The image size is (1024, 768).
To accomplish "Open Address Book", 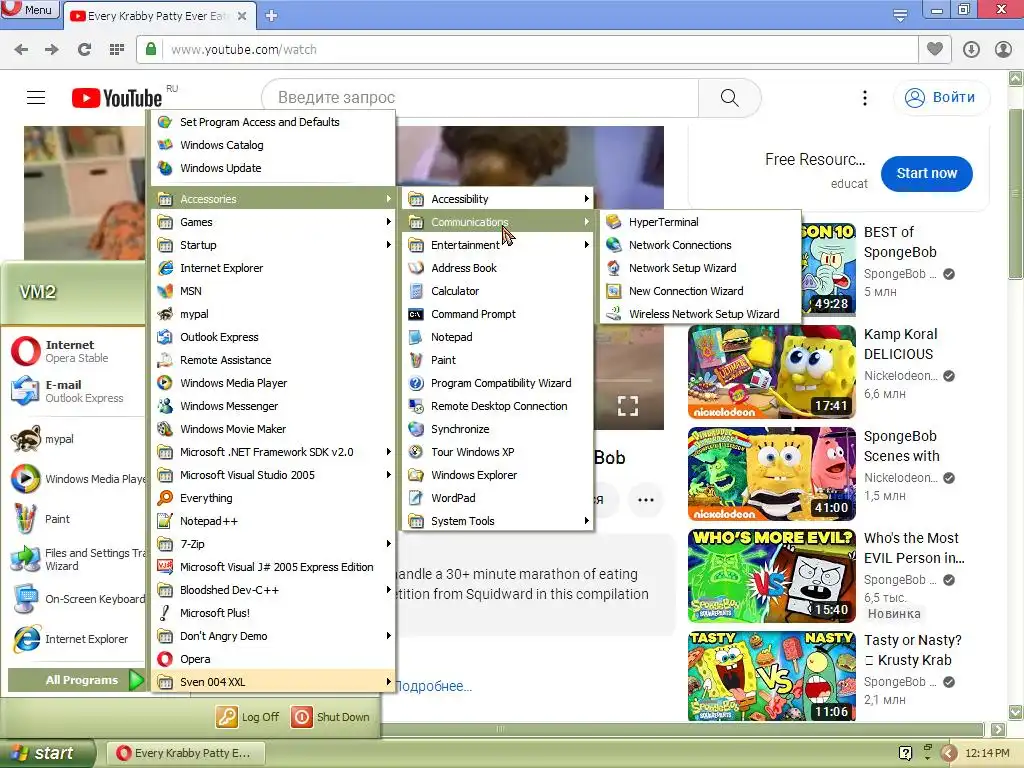I will click(x=498, y=268).
